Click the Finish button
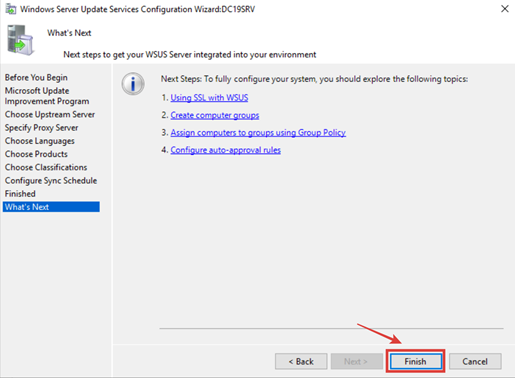This screenshot has width=515, height=378. (x=415, y=361)
